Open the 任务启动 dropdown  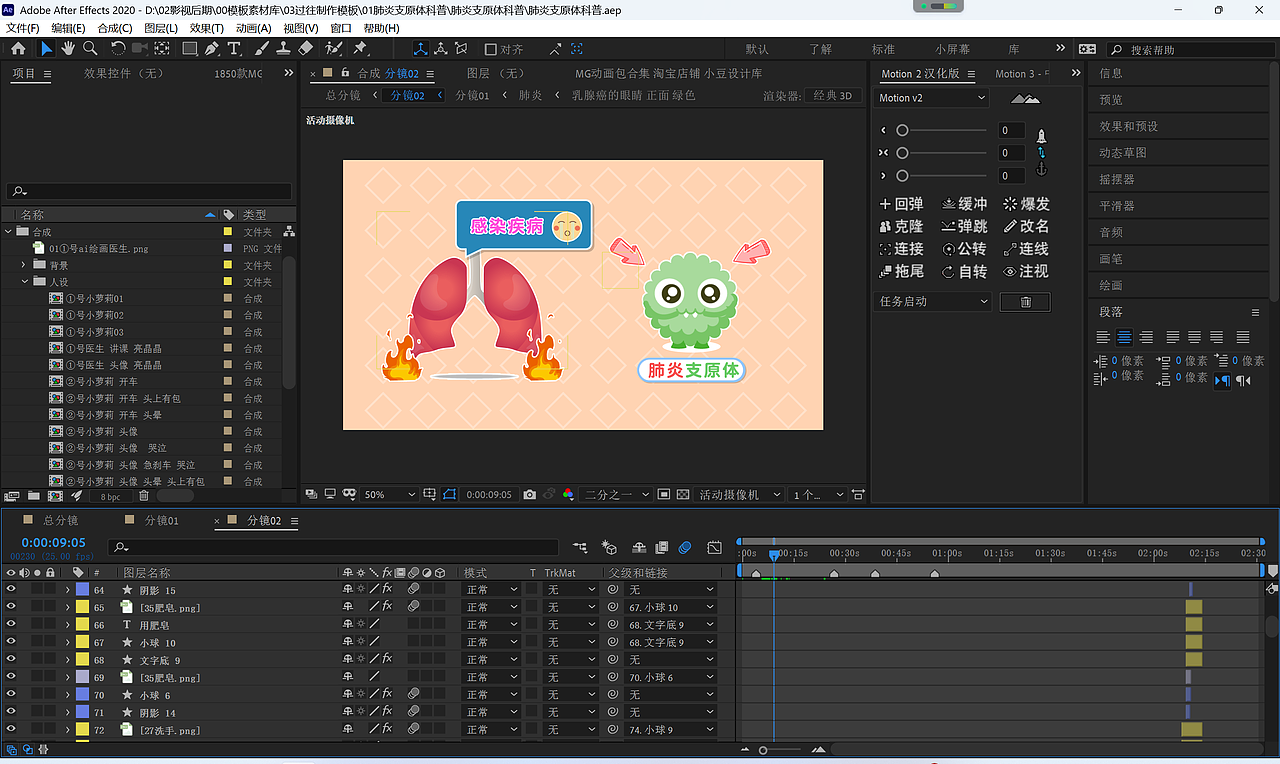tap(932, 301)
